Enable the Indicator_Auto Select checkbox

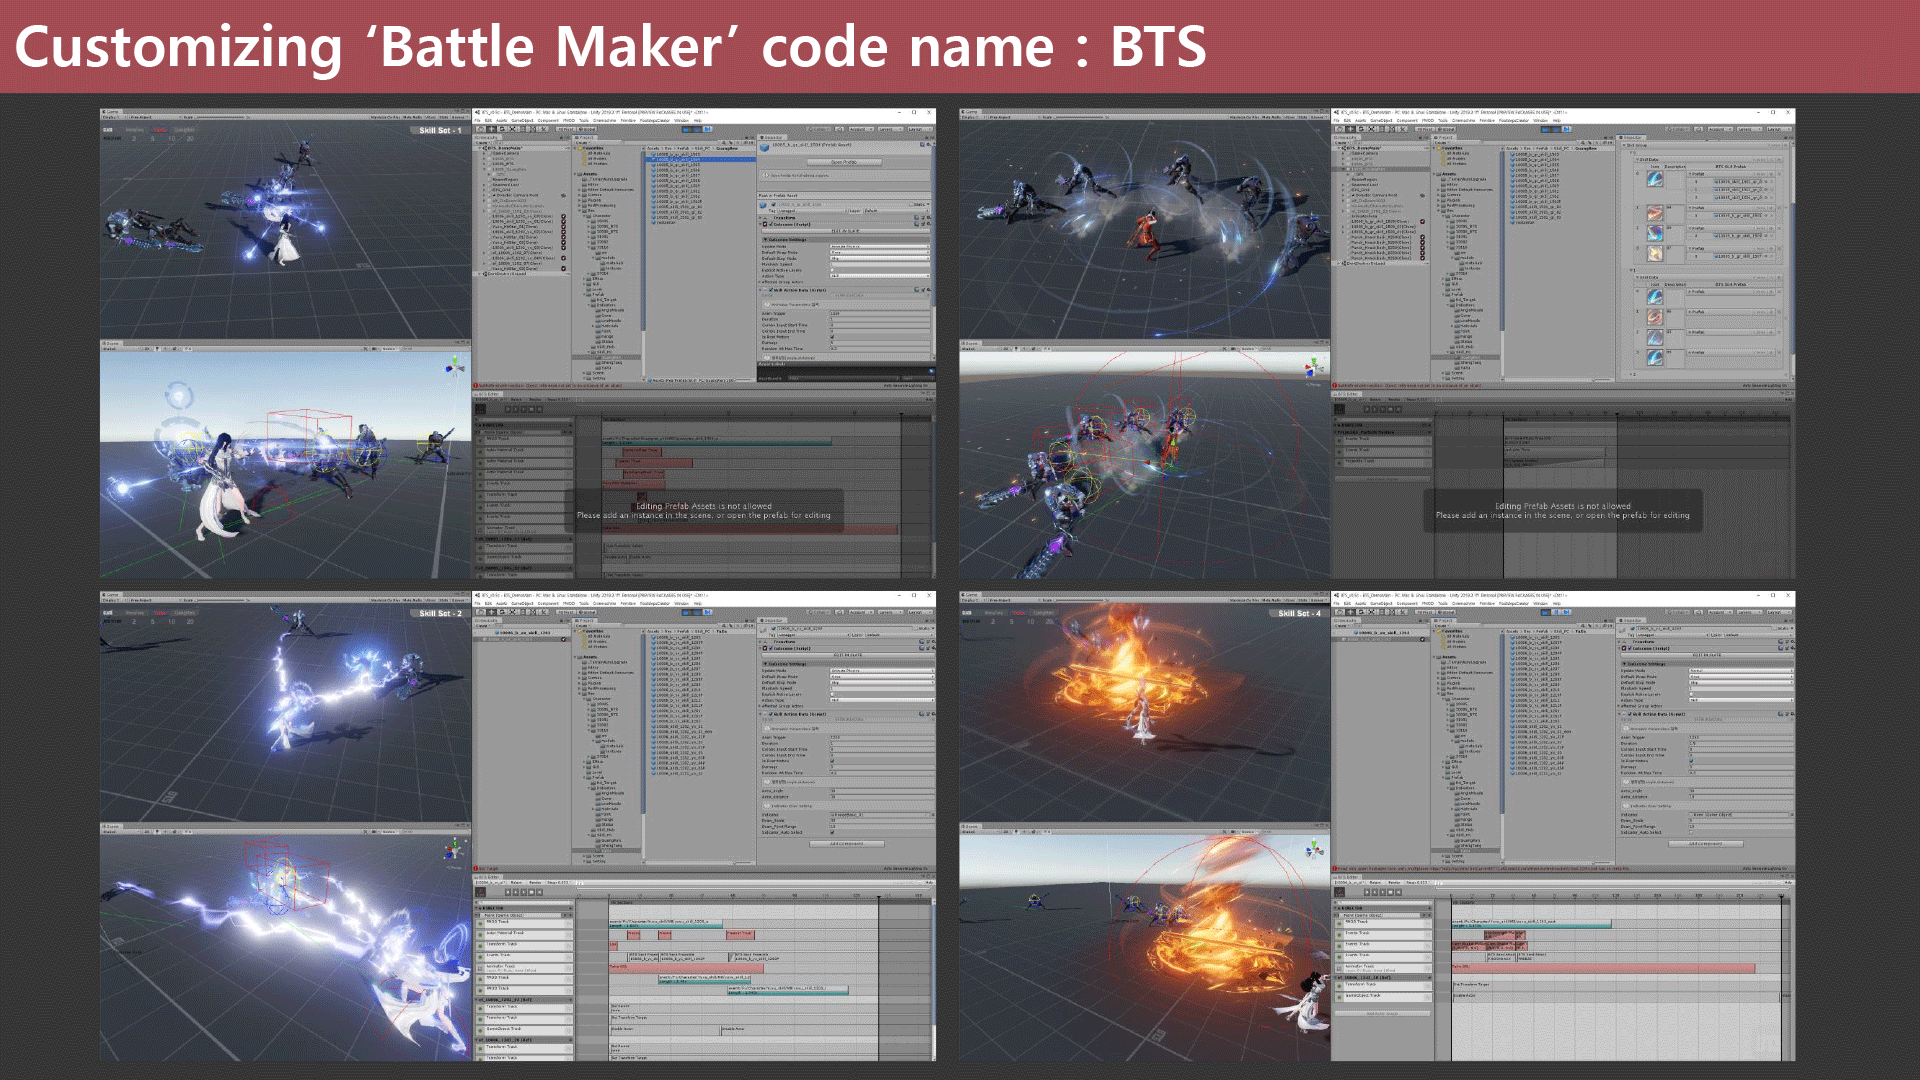point(1691,832)
